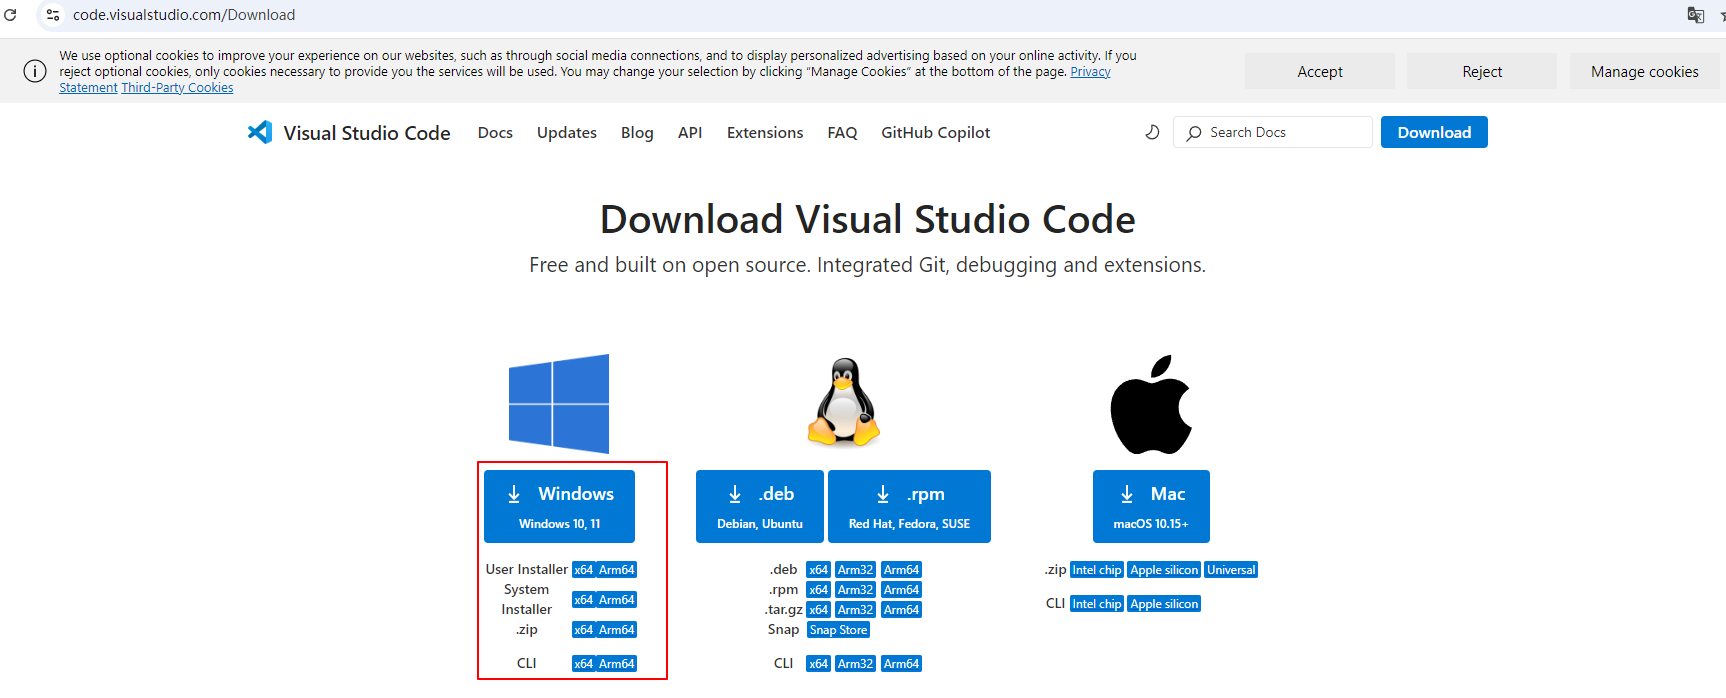Download Linux .tar.gz x64 archive
Viewport: 1726px width, 698px height.
[x=819, y=610]
